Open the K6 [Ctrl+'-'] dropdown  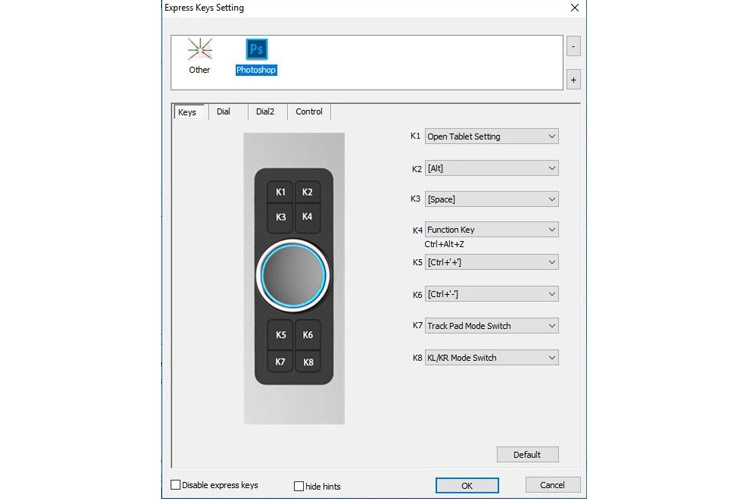coord(492,294)
